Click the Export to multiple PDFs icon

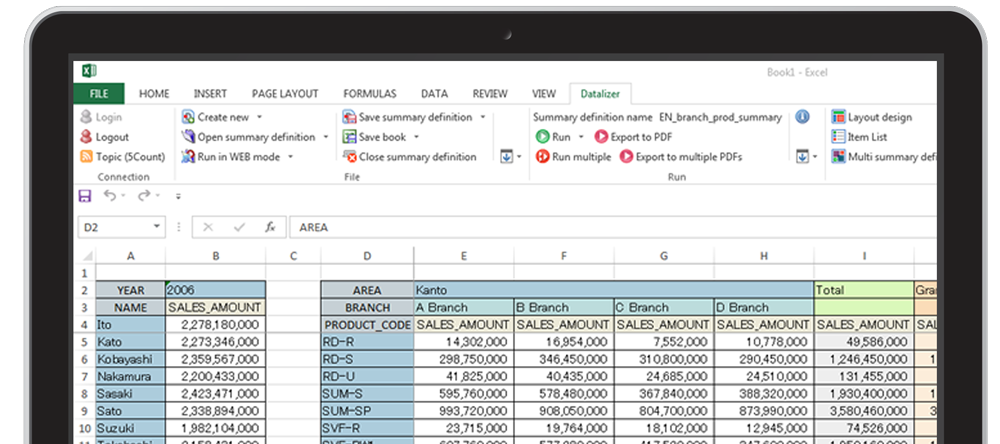[626, 157]
